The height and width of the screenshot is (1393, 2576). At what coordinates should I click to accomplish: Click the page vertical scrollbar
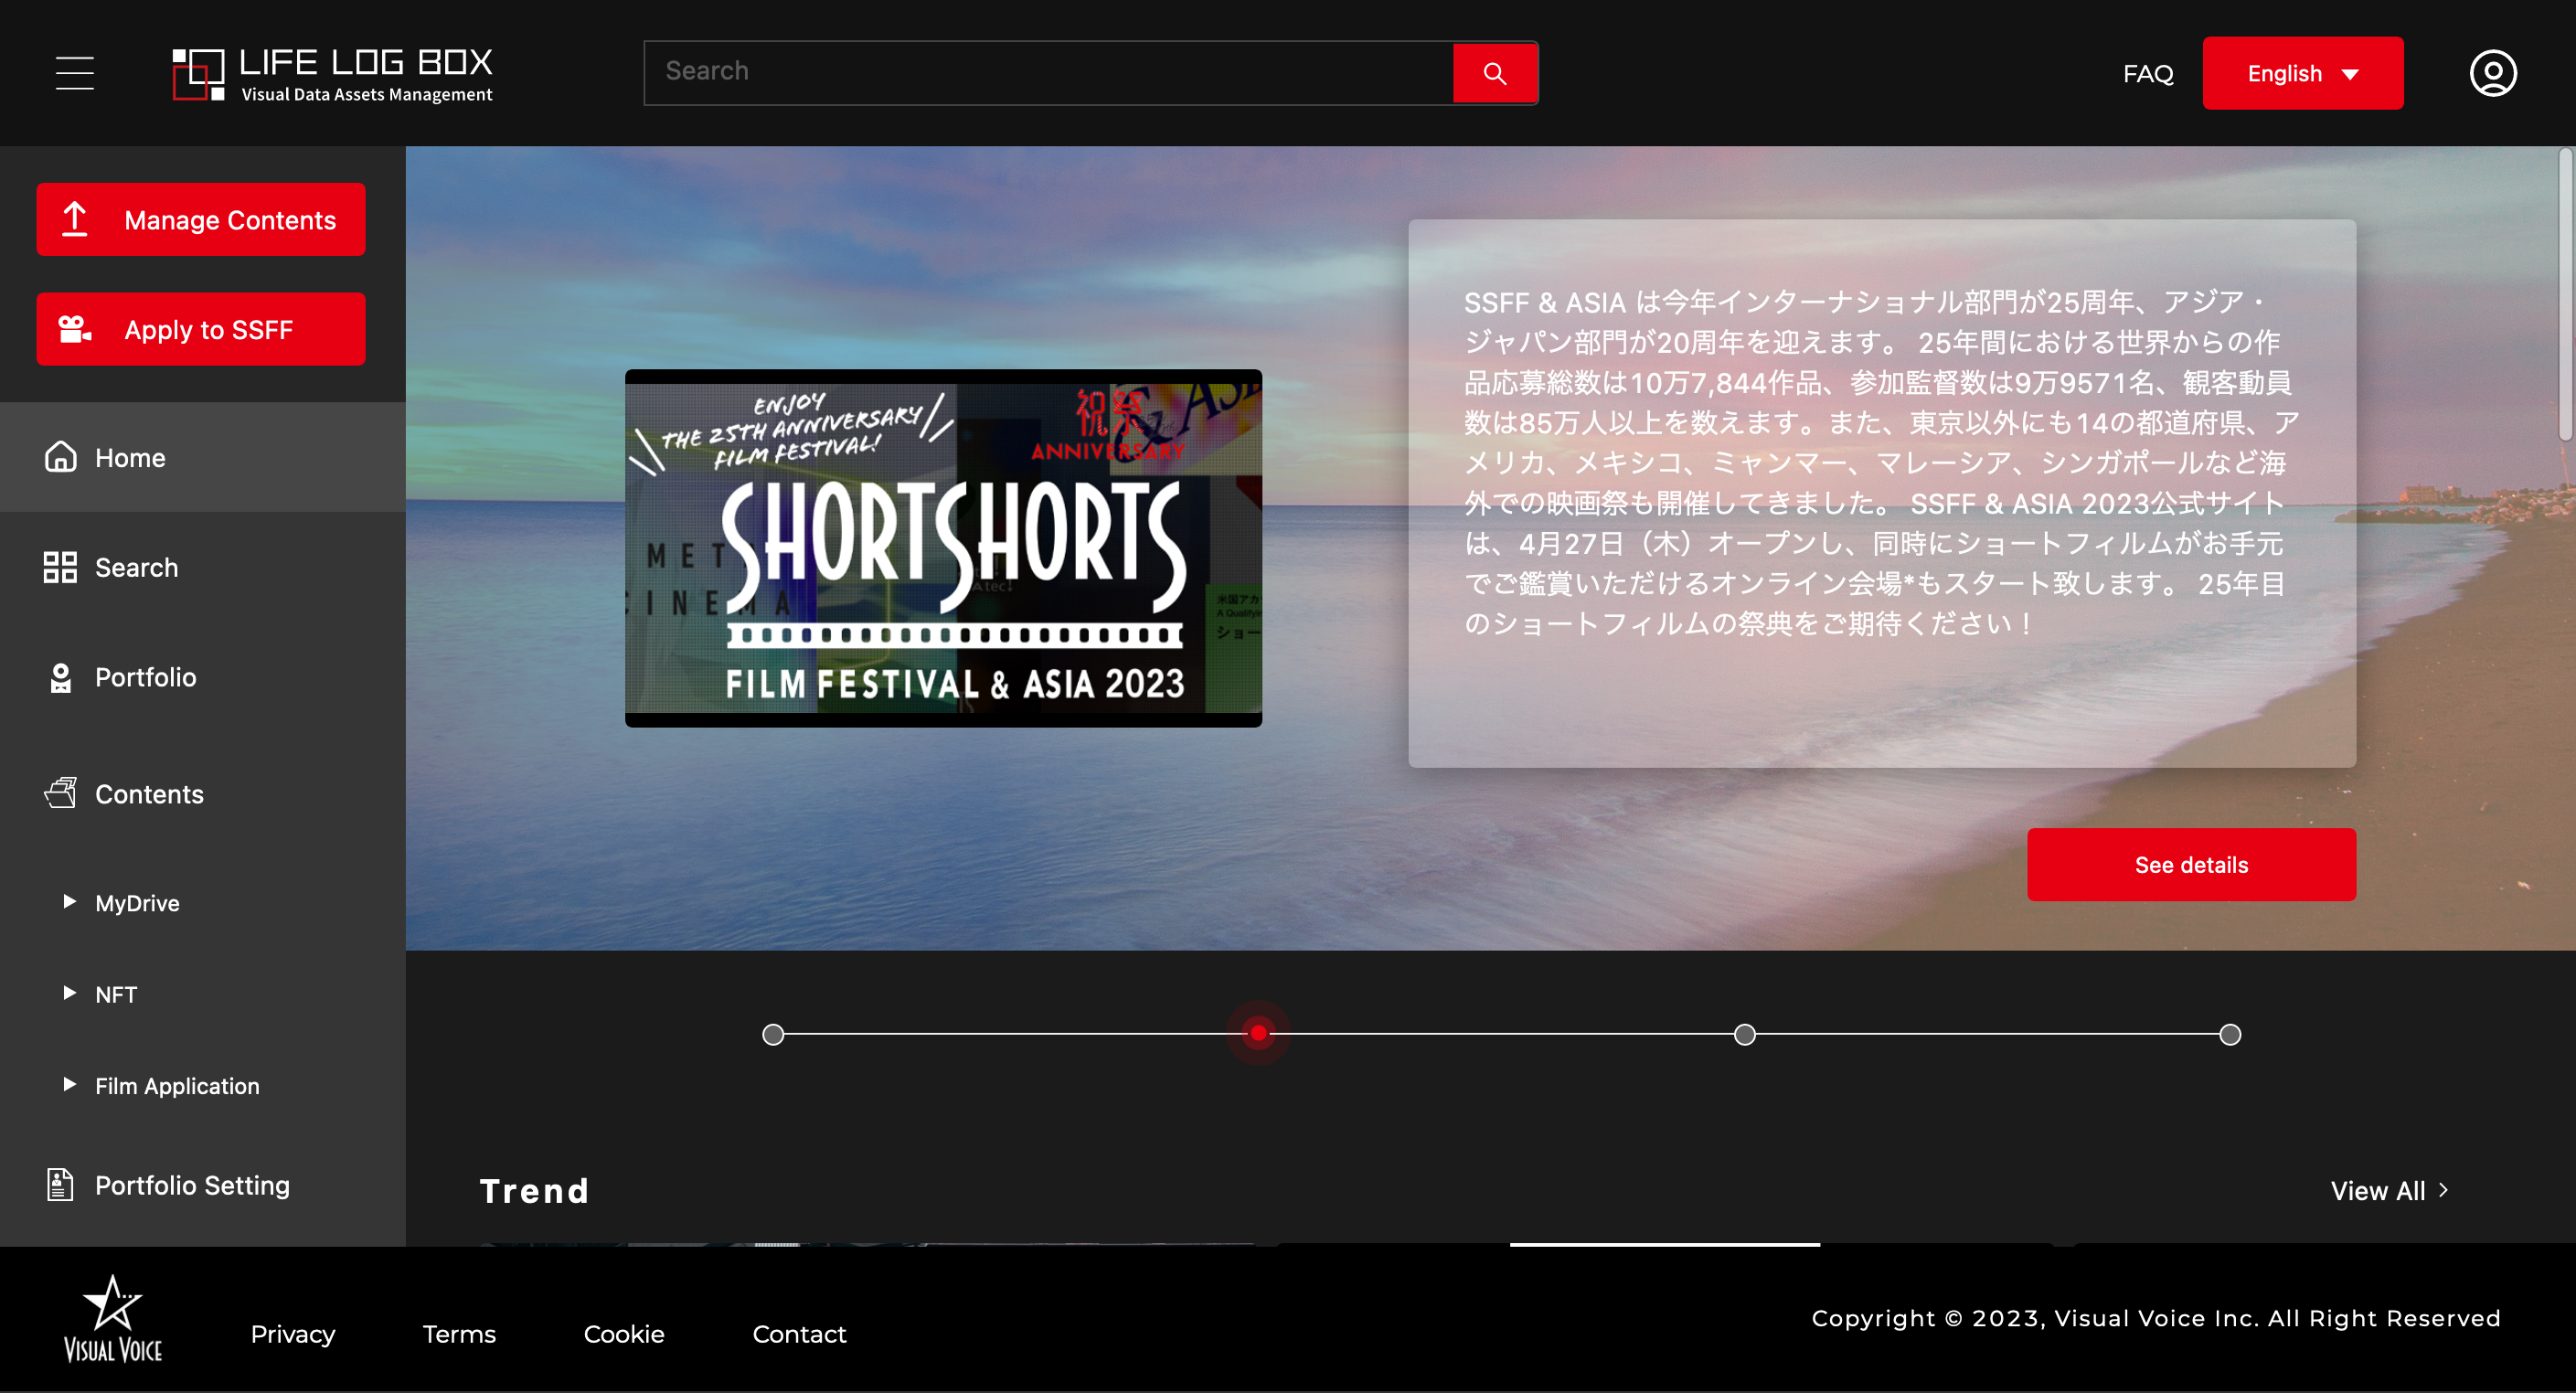[x=2567, y=293]
